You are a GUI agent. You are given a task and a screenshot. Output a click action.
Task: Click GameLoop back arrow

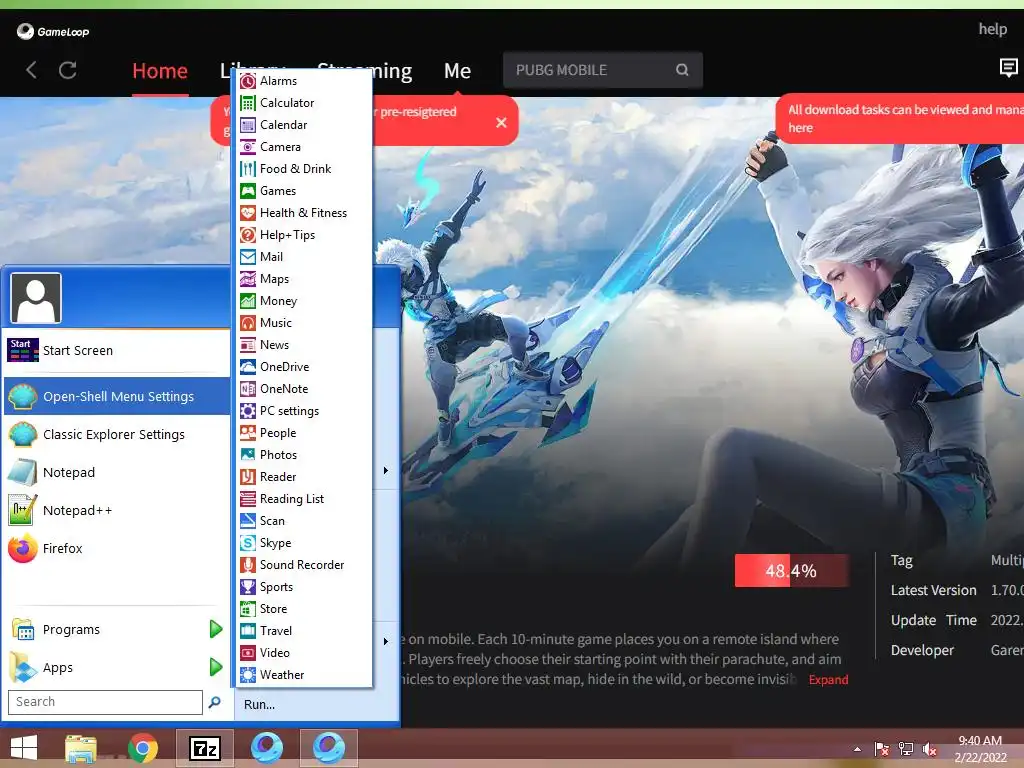coord(31,70)
